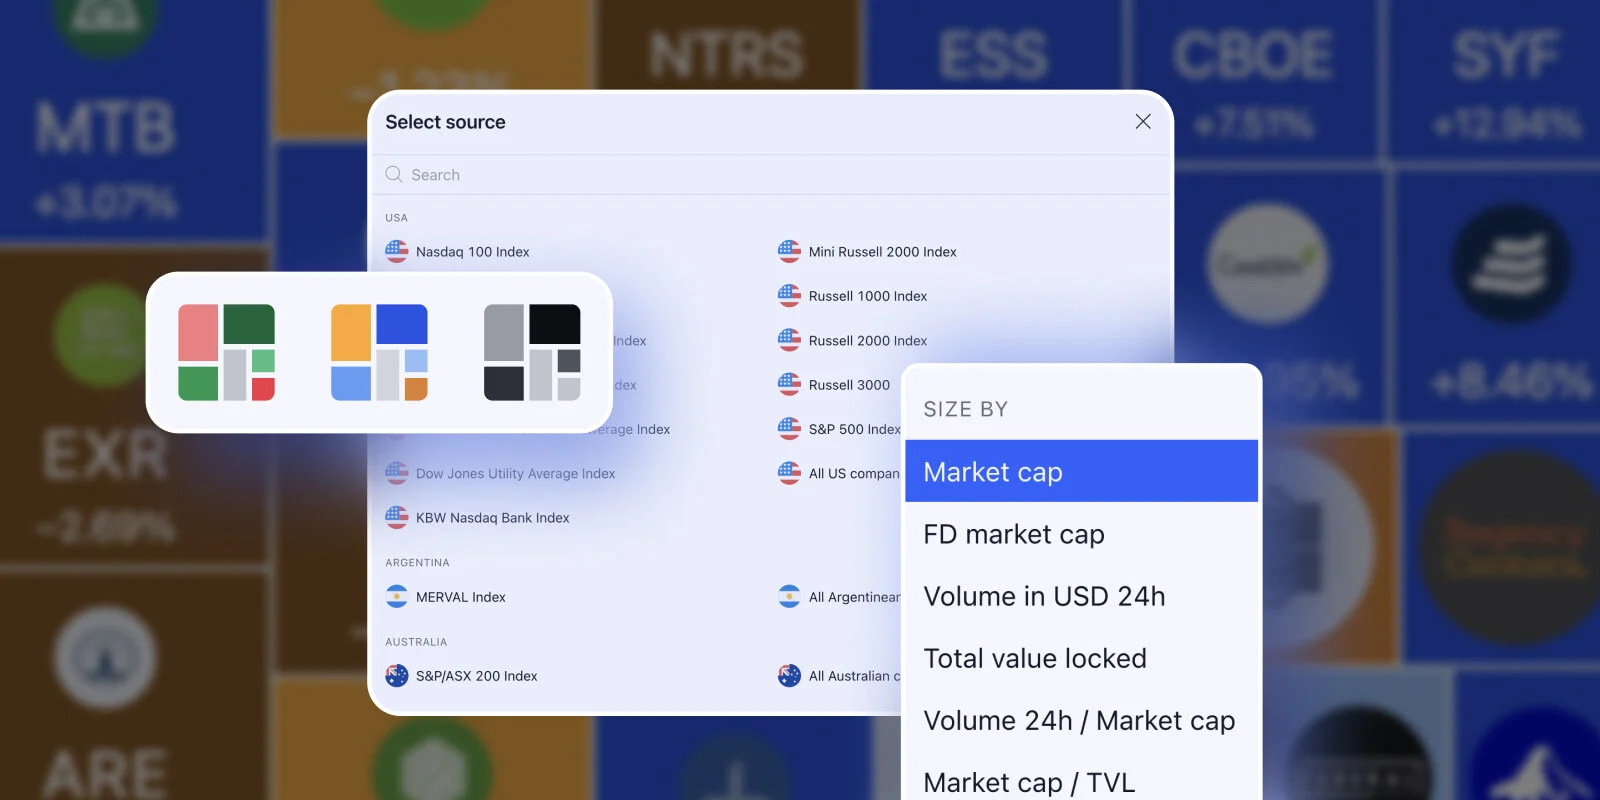Close the Select source dialog

click(1143, 121)
